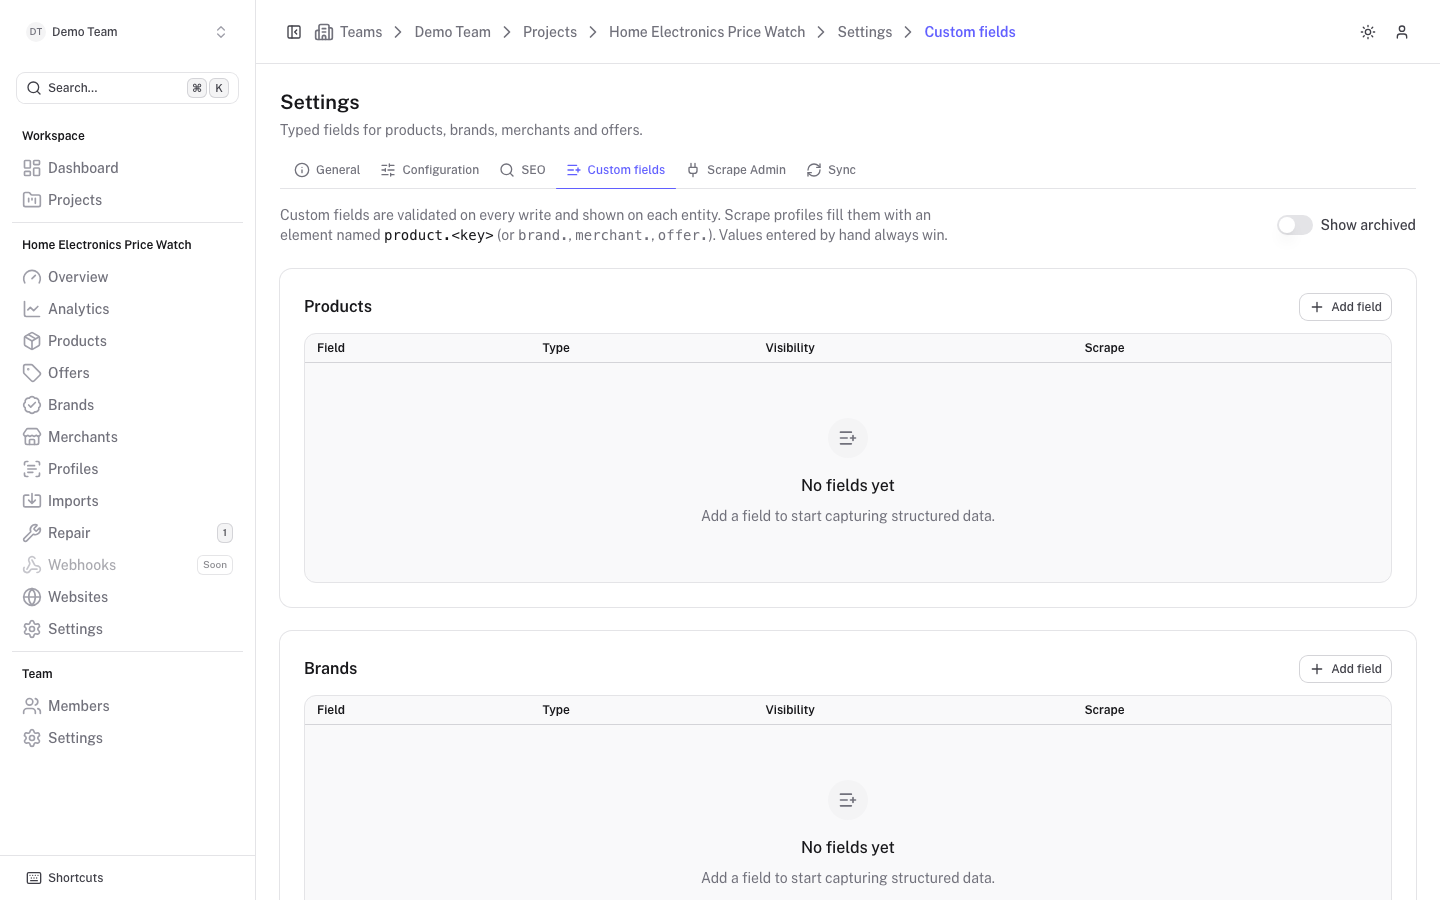
Task: Navigate to Brands in the sidebar
Action: tap(127, 405)
